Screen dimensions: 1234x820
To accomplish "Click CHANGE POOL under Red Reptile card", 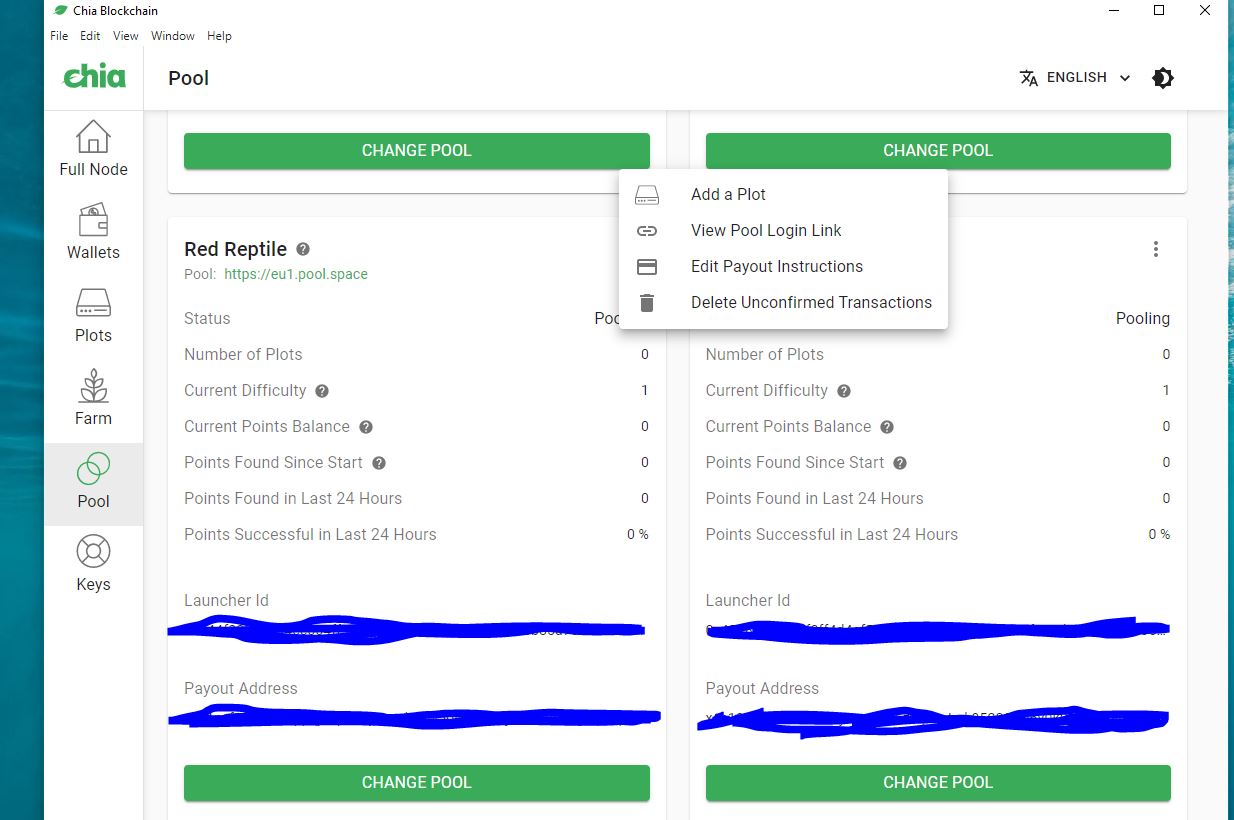I will 417,783.
